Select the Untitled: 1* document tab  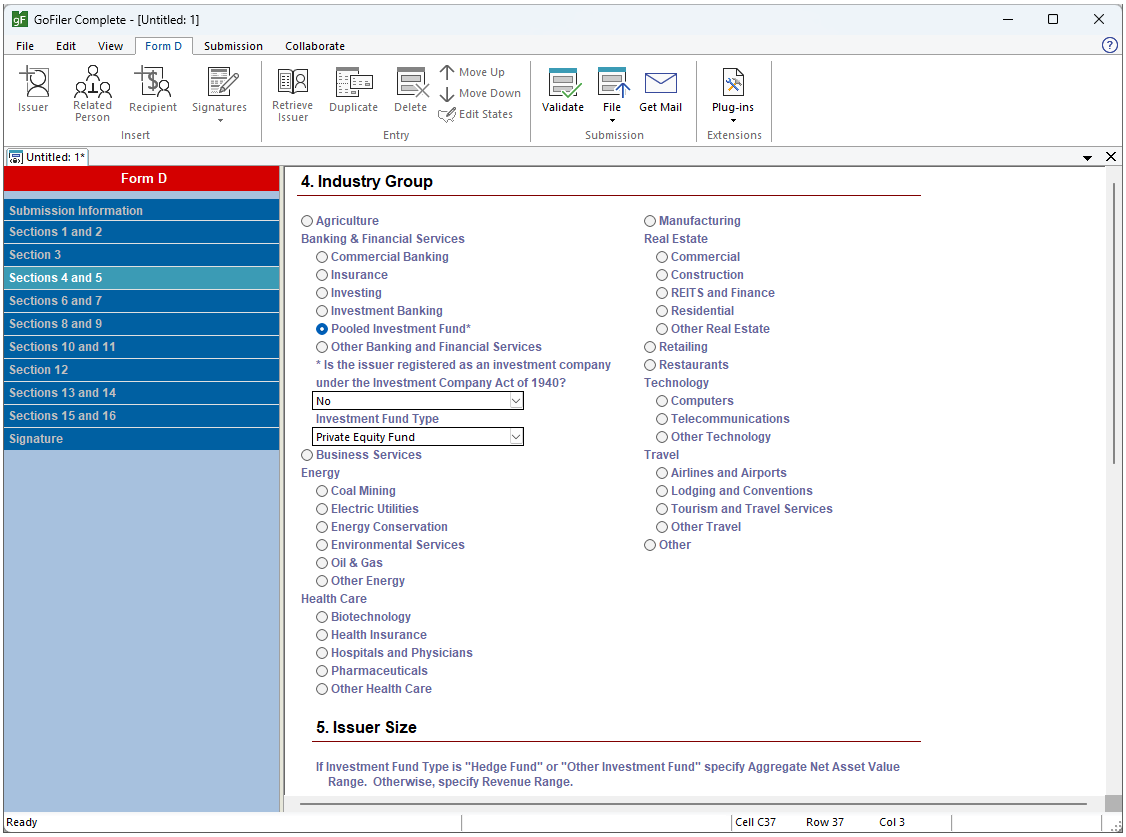(47, 157)
